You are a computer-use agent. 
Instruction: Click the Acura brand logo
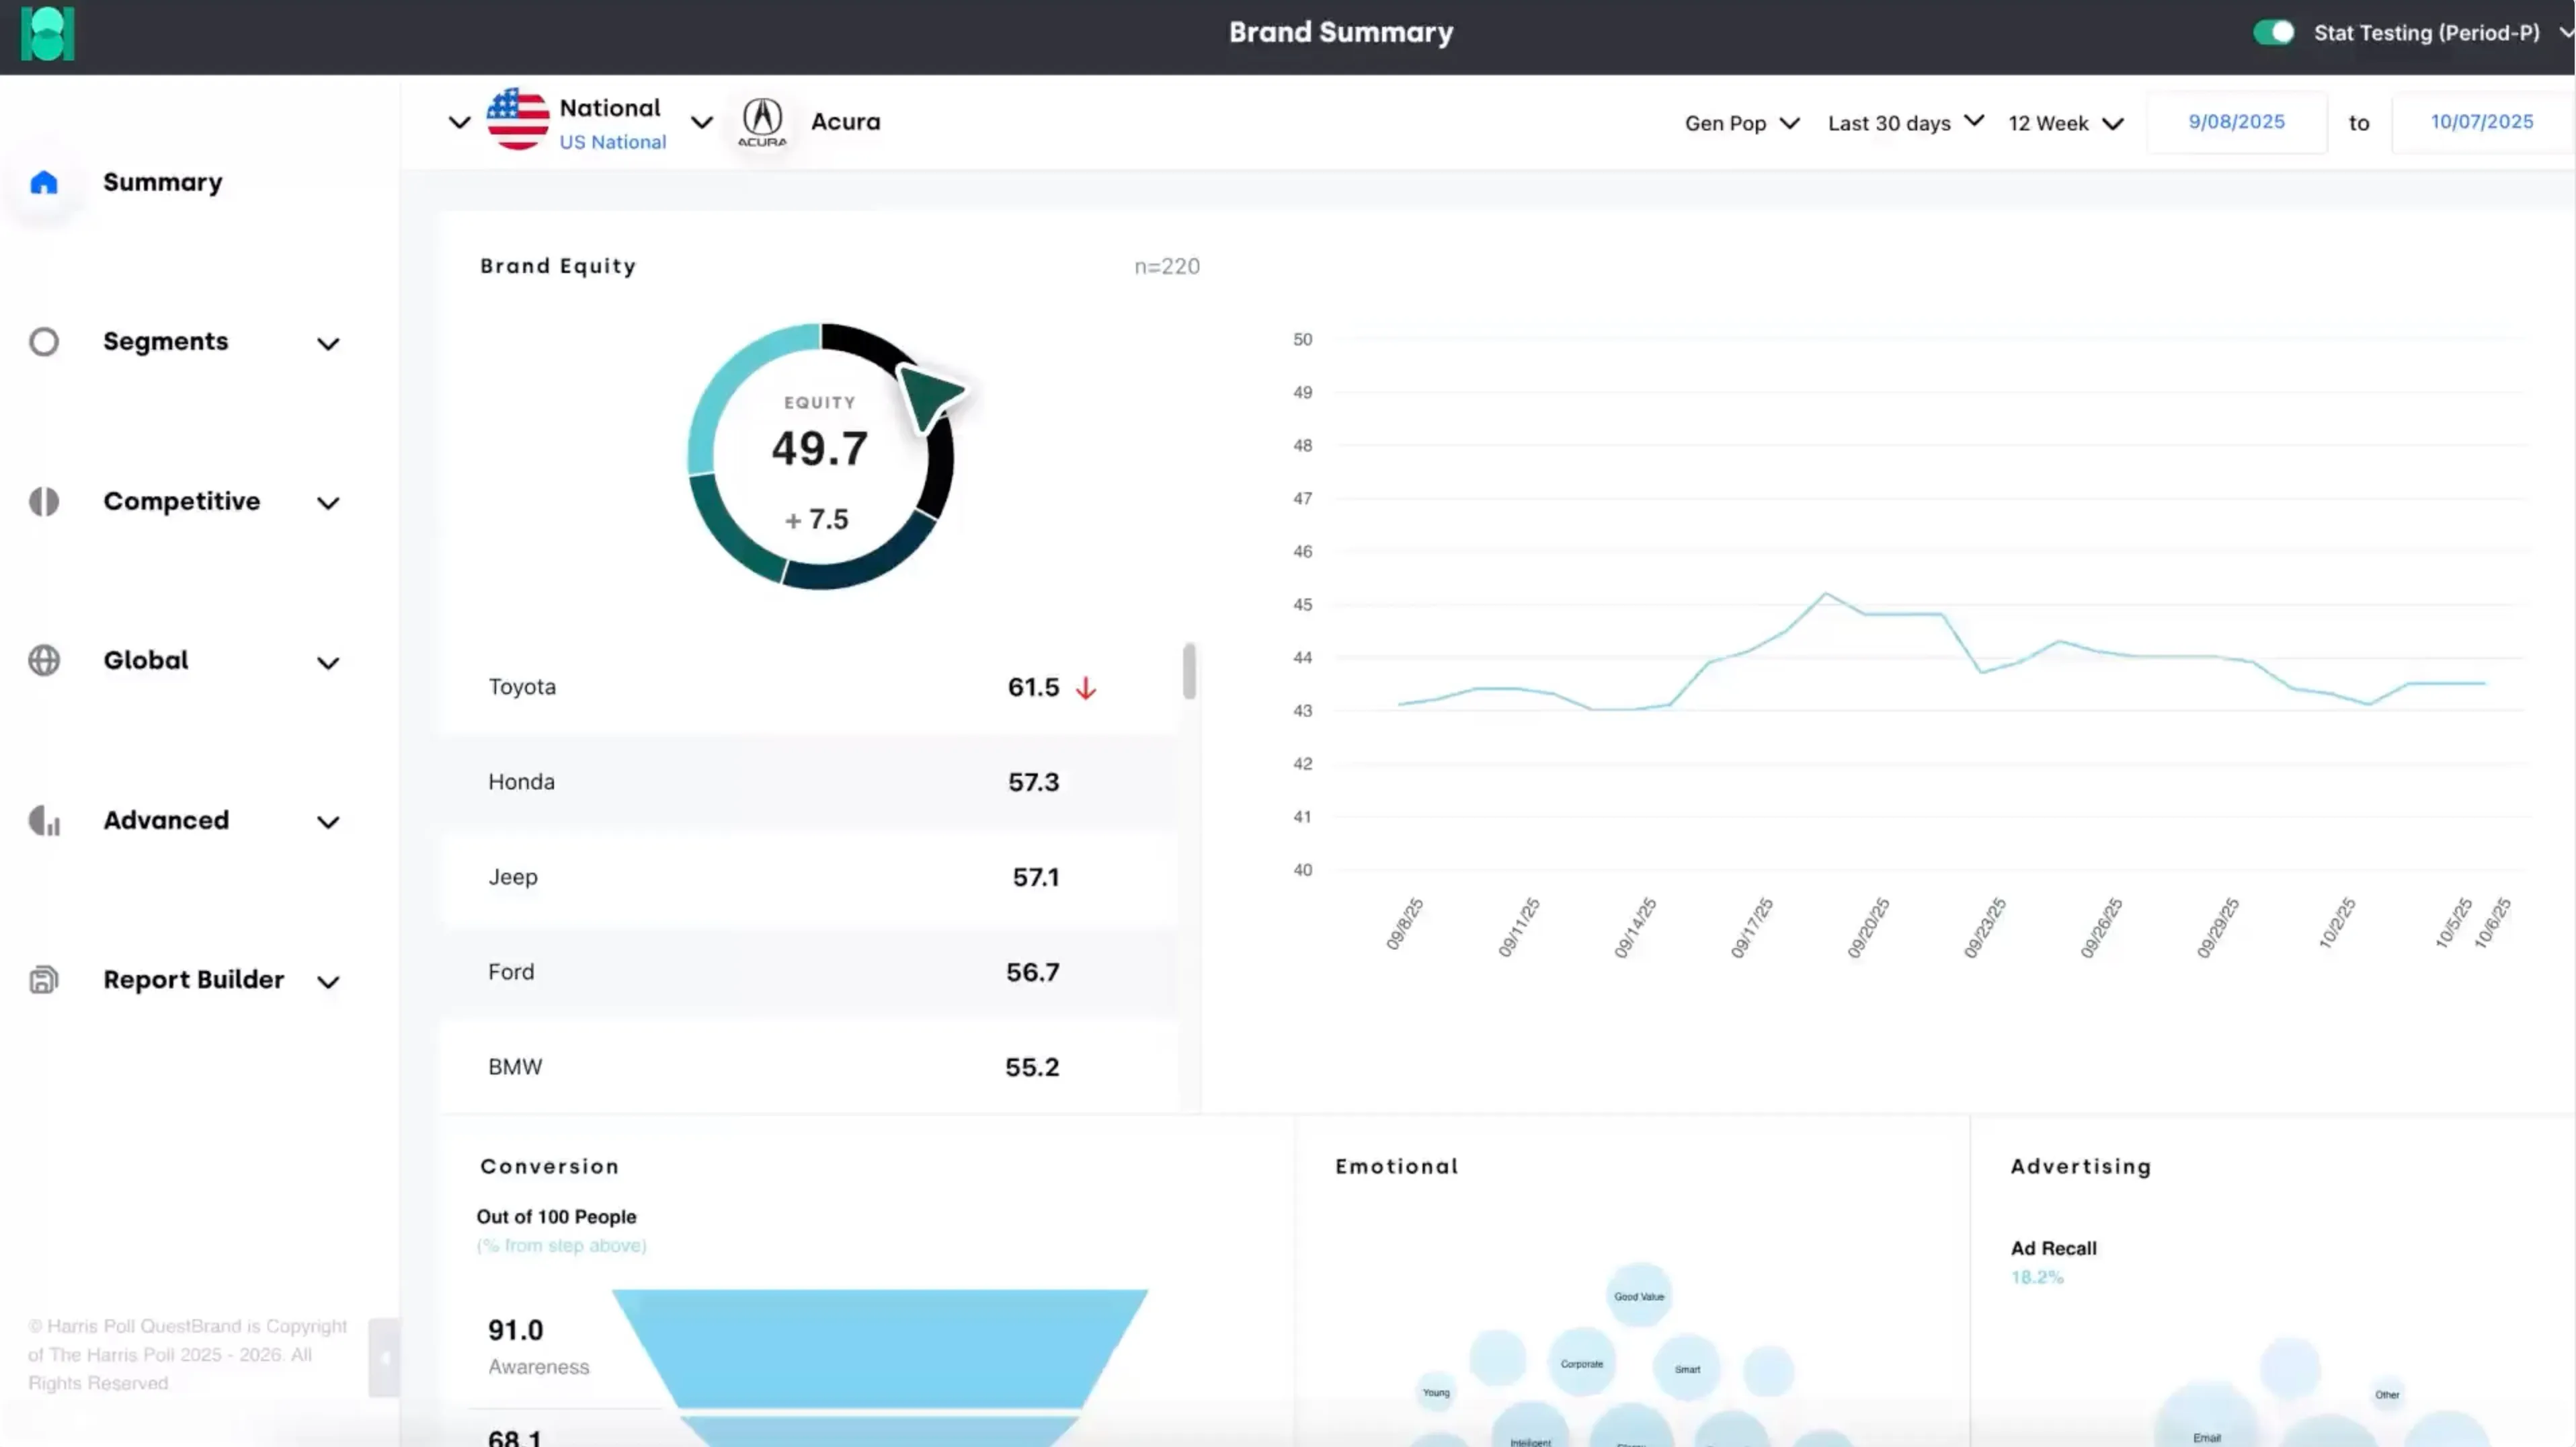pos(762,122)
